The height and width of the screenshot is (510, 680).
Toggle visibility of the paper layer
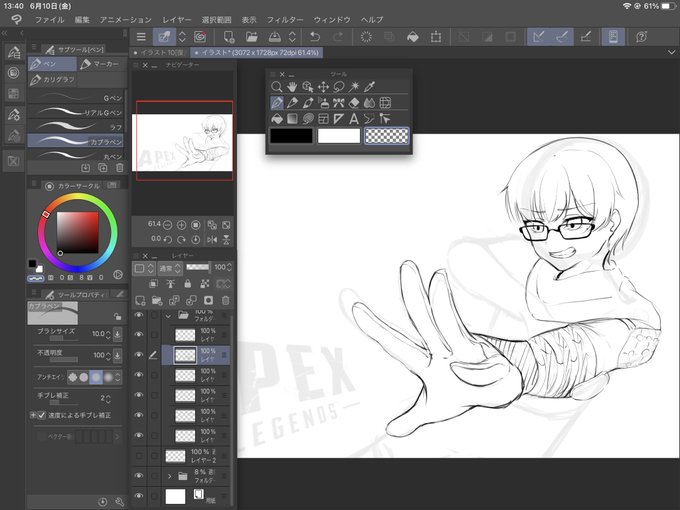tap(139, 496)
